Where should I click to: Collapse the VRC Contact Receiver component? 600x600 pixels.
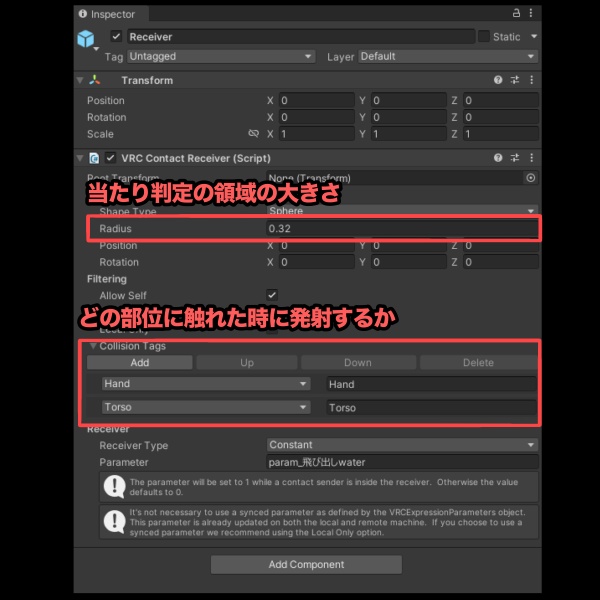tap(80, 158)
